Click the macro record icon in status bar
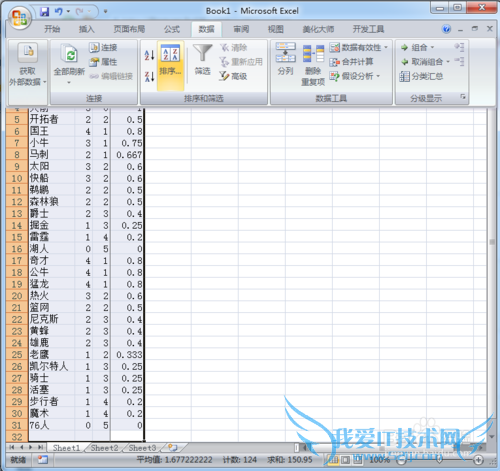The height and width of the screenshot is (471, 500). coord(43,460)
